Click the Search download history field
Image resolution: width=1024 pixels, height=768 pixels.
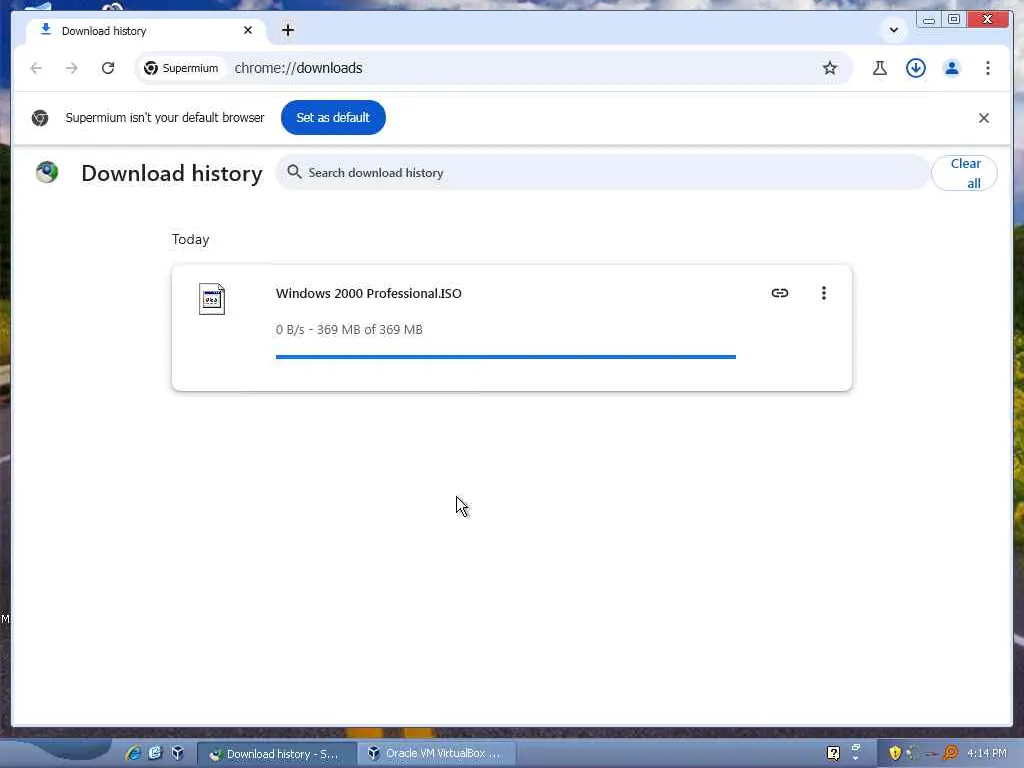click(x=603, y=172)
